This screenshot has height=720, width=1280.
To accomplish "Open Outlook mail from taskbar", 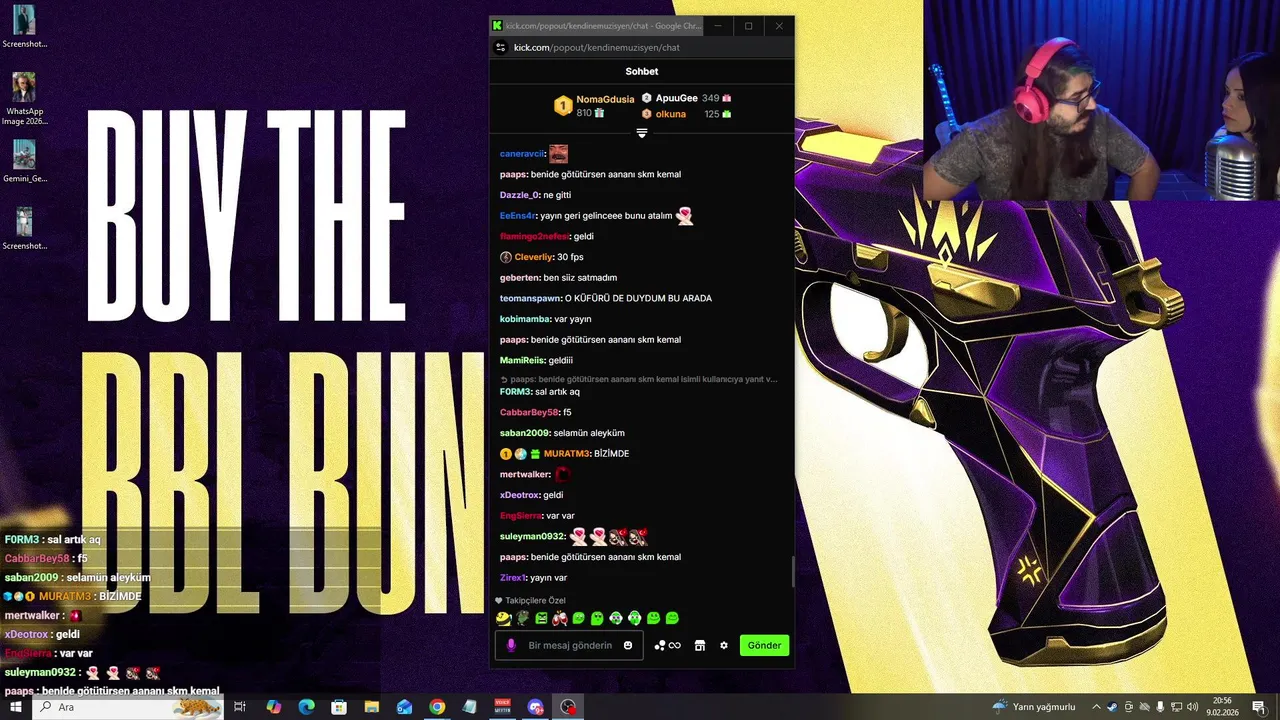I will tap(404, 707).
